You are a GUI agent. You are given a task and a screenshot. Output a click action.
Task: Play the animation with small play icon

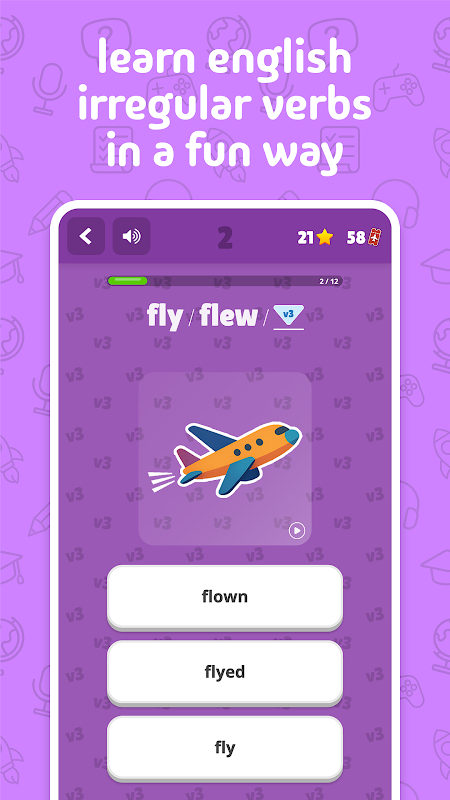[x=296, y=531]
